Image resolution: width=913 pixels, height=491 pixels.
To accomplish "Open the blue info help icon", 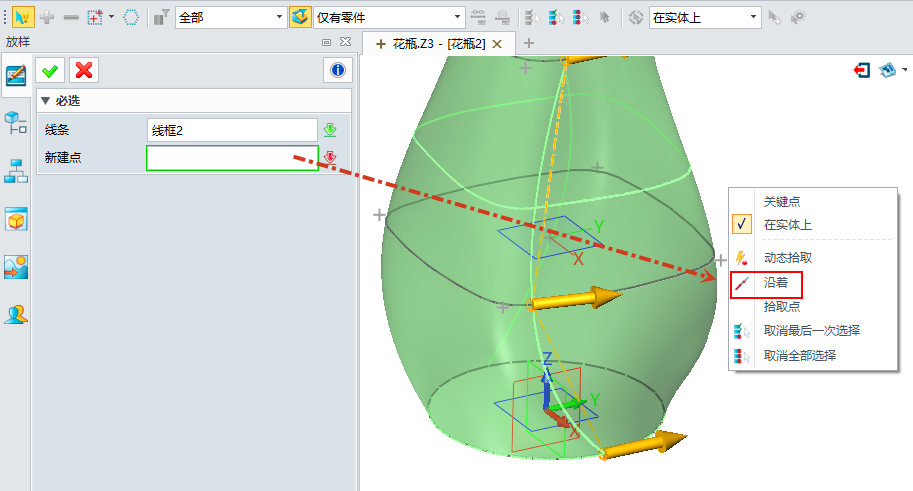I will (337, 69).
